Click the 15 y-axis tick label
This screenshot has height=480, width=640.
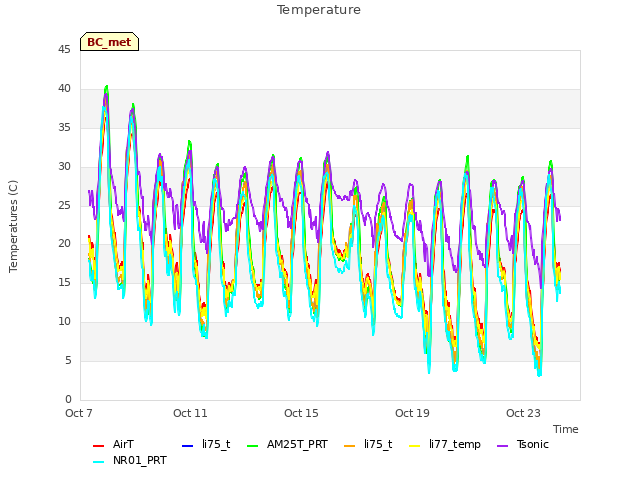click(64, 283)
